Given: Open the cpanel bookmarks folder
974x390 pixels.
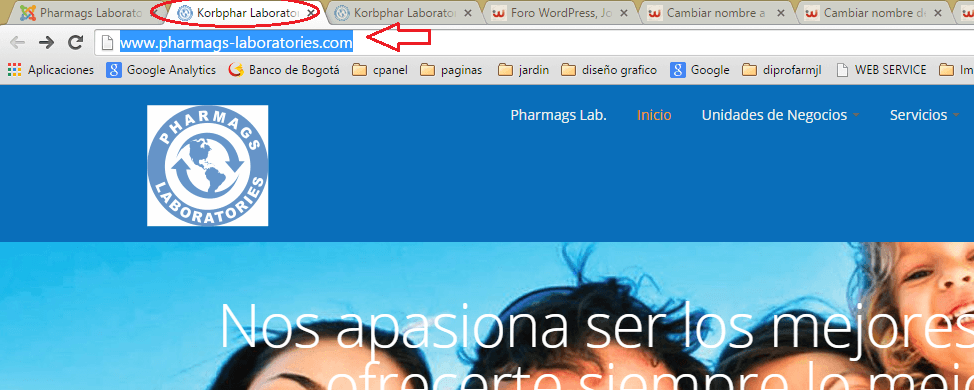Looking at the screenshot, I should 380,70.
